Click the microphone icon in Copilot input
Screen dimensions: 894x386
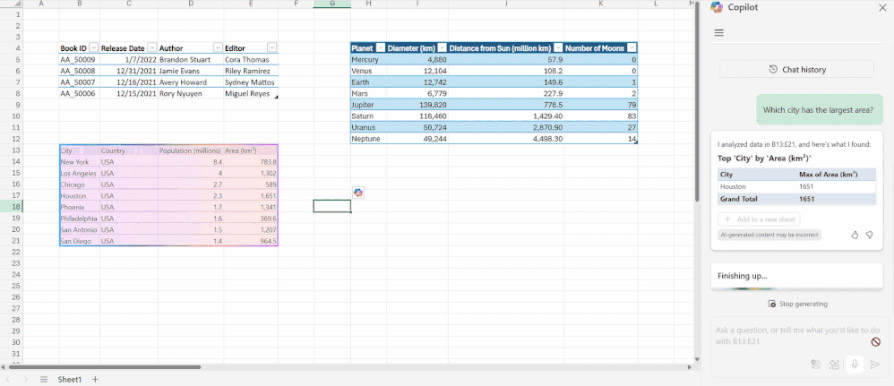(854, 364)
